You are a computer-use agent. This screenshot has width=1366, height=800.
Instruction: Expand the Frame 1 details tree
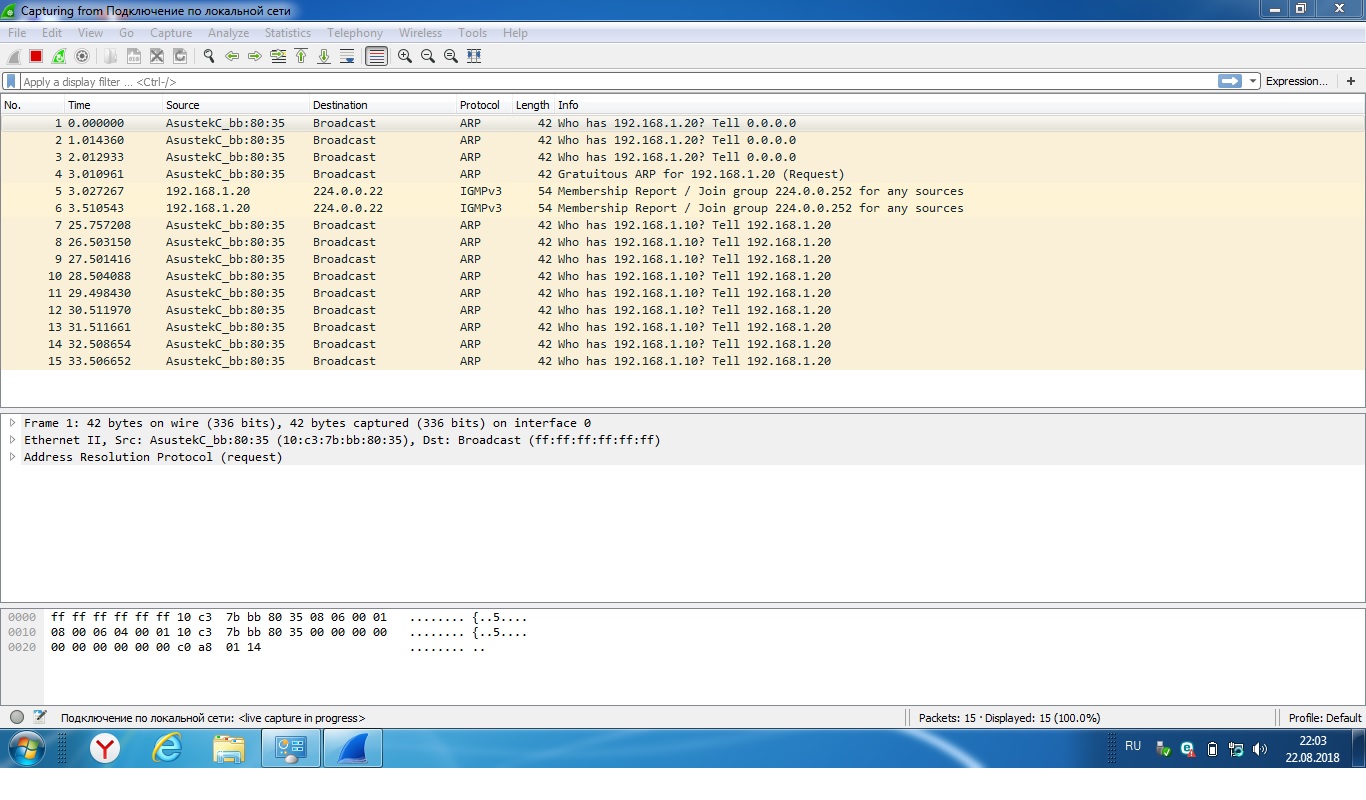12,423
